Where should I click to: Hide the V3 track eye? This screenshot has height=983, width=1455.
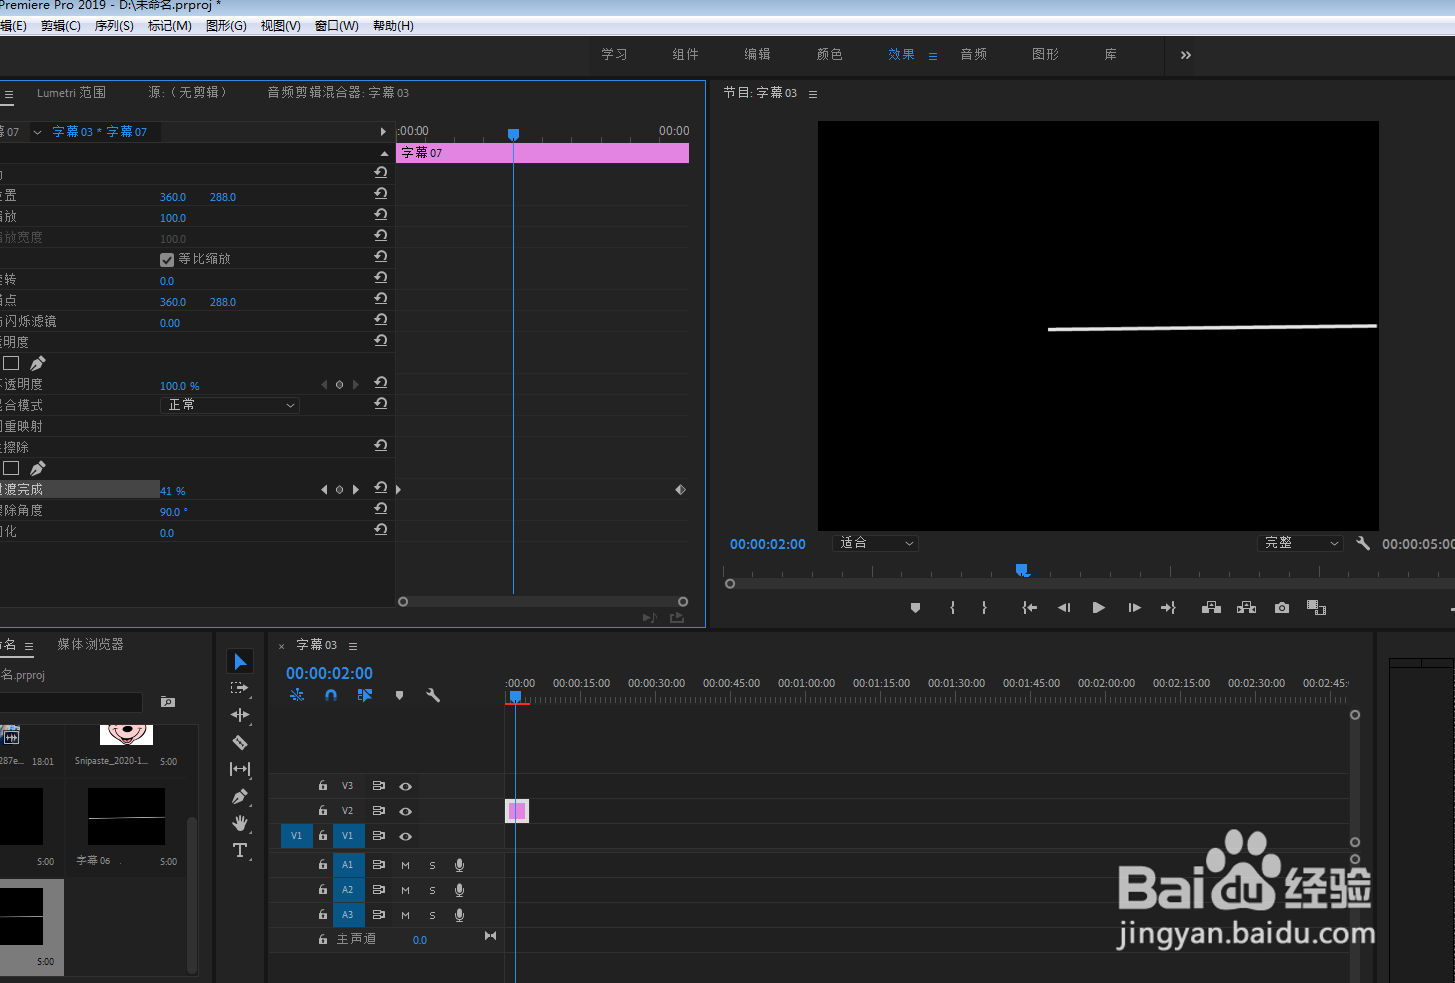pos(406,787)
